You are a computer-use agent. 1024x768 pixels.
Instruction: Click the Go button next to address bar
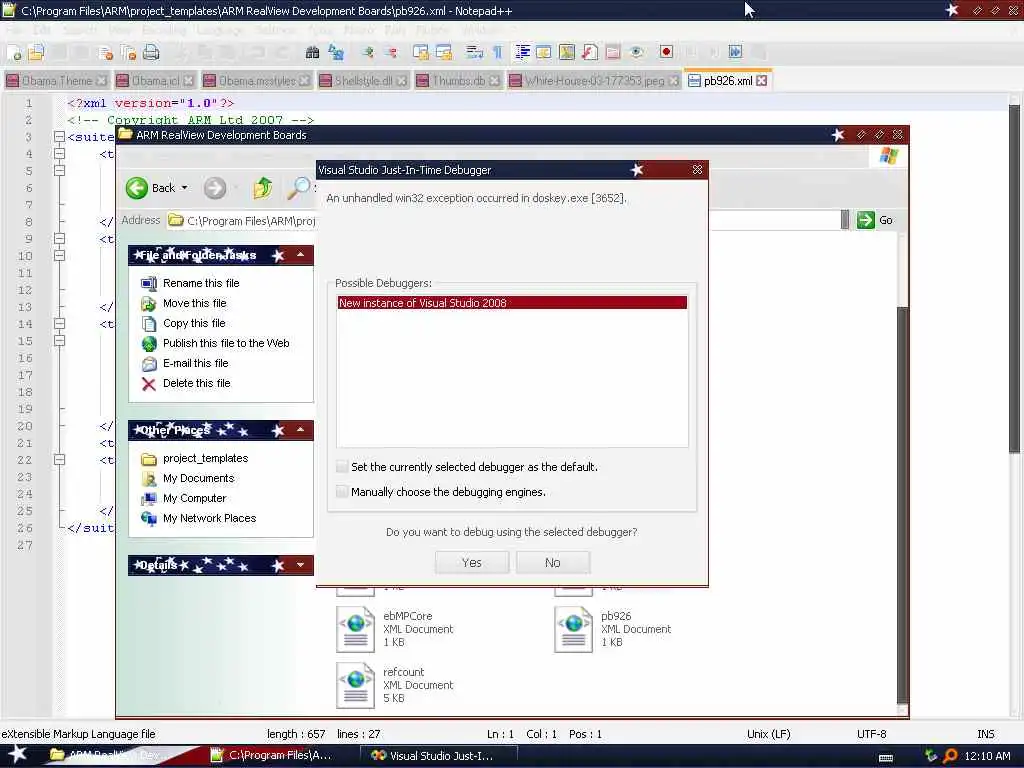coord(876,220)
